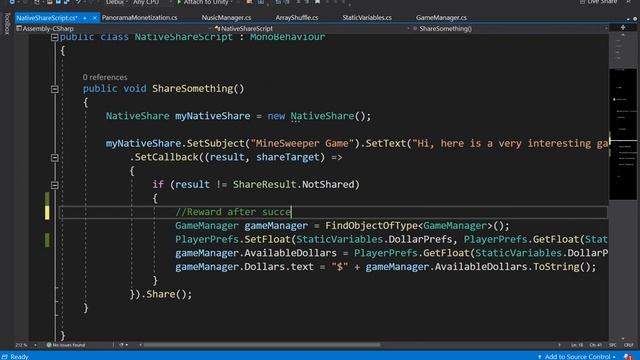The width and height of the screenshot is (640, 360).
Task: Collapse the if result block
Action: tap(54, 185)
